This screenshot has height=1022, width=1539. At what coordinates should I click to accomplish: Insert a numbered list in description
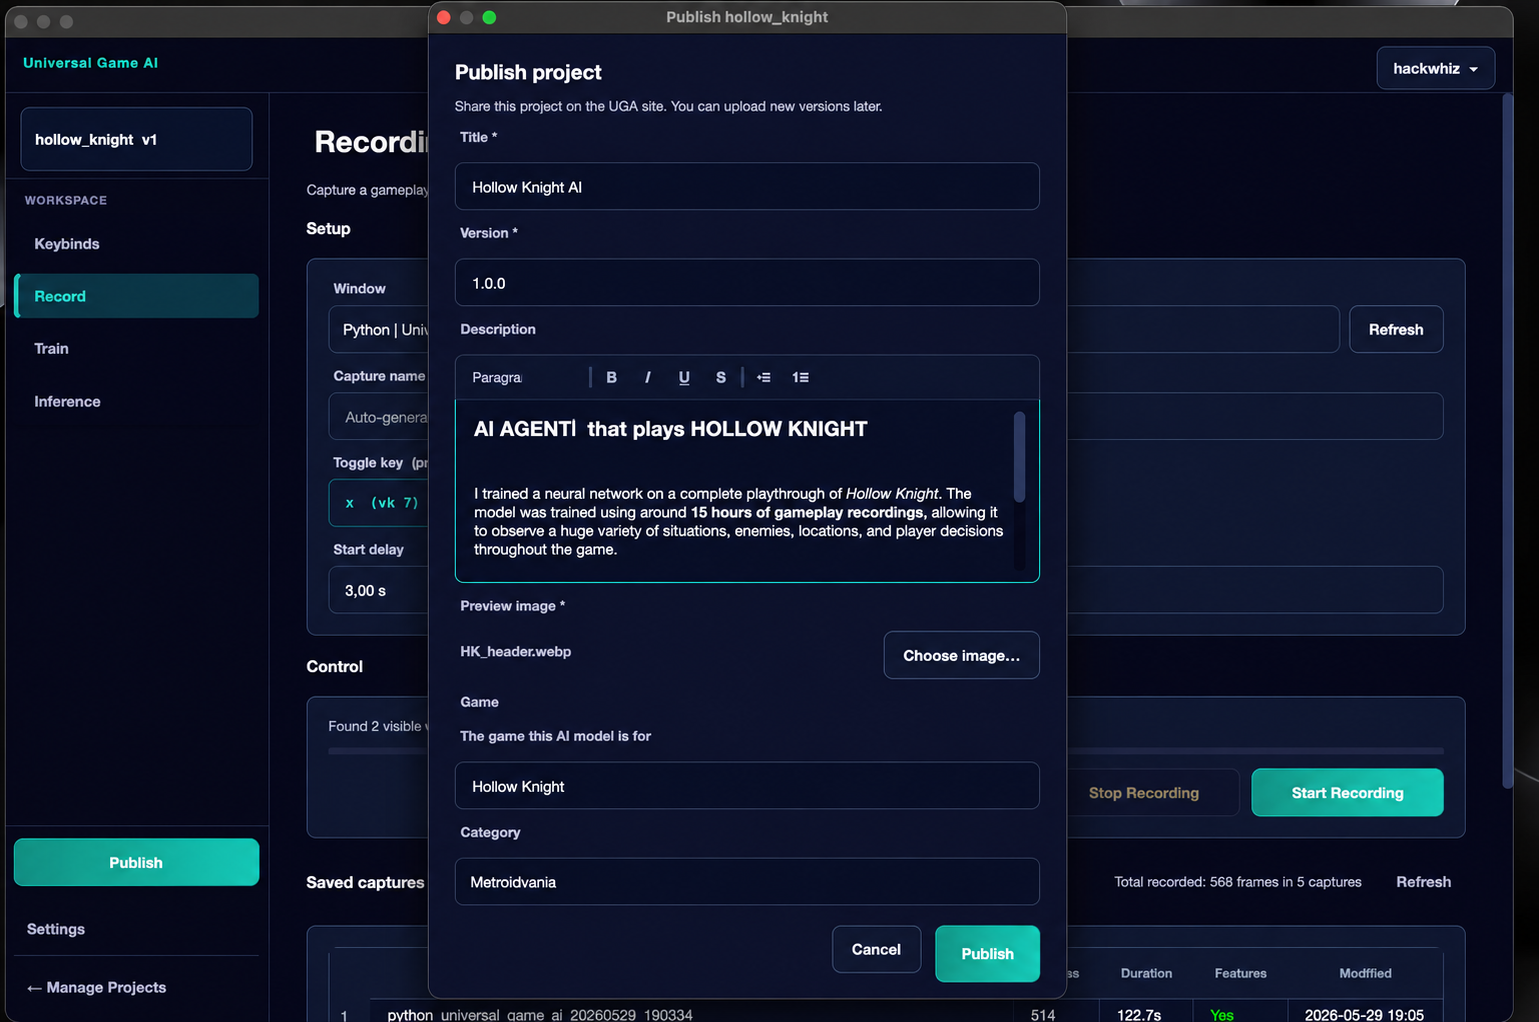pyautogui.click(x=800, y=377)
